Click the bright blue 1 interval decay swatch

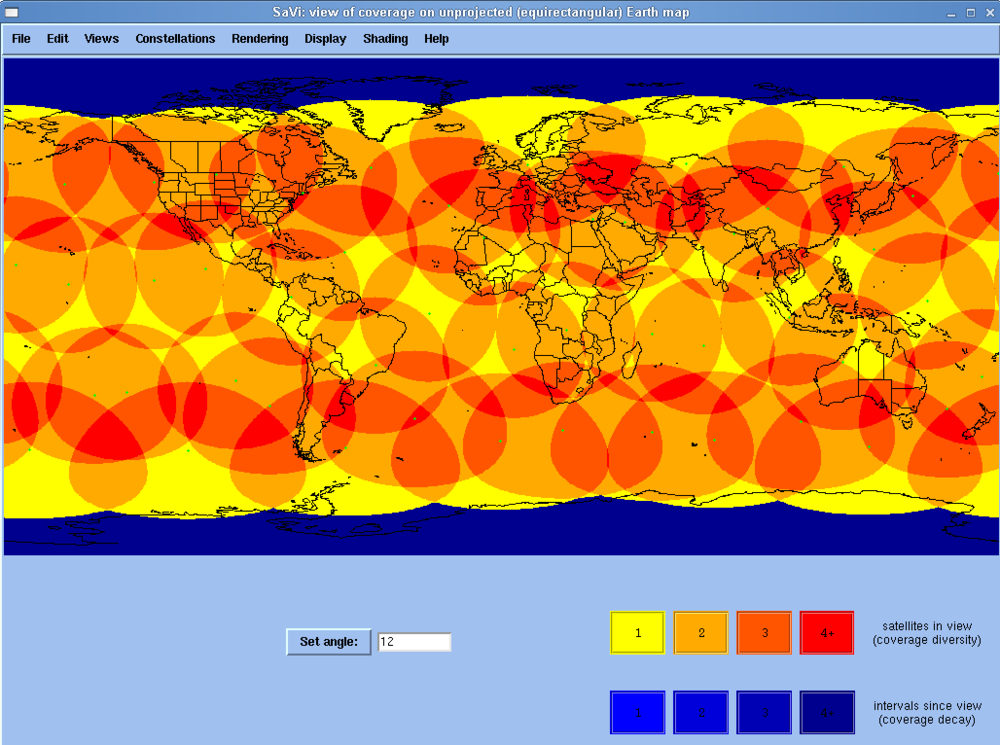click(x=638, y=712)
